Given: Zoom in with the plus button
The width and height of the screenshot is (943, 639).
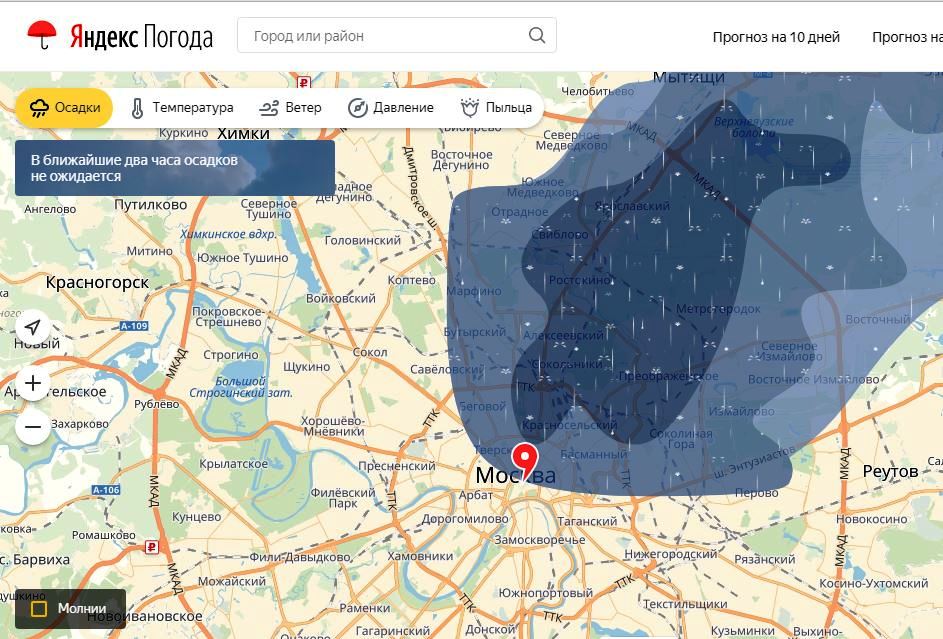Looking at the screenshot, I should pyautogui.click(x=33, y=383).
